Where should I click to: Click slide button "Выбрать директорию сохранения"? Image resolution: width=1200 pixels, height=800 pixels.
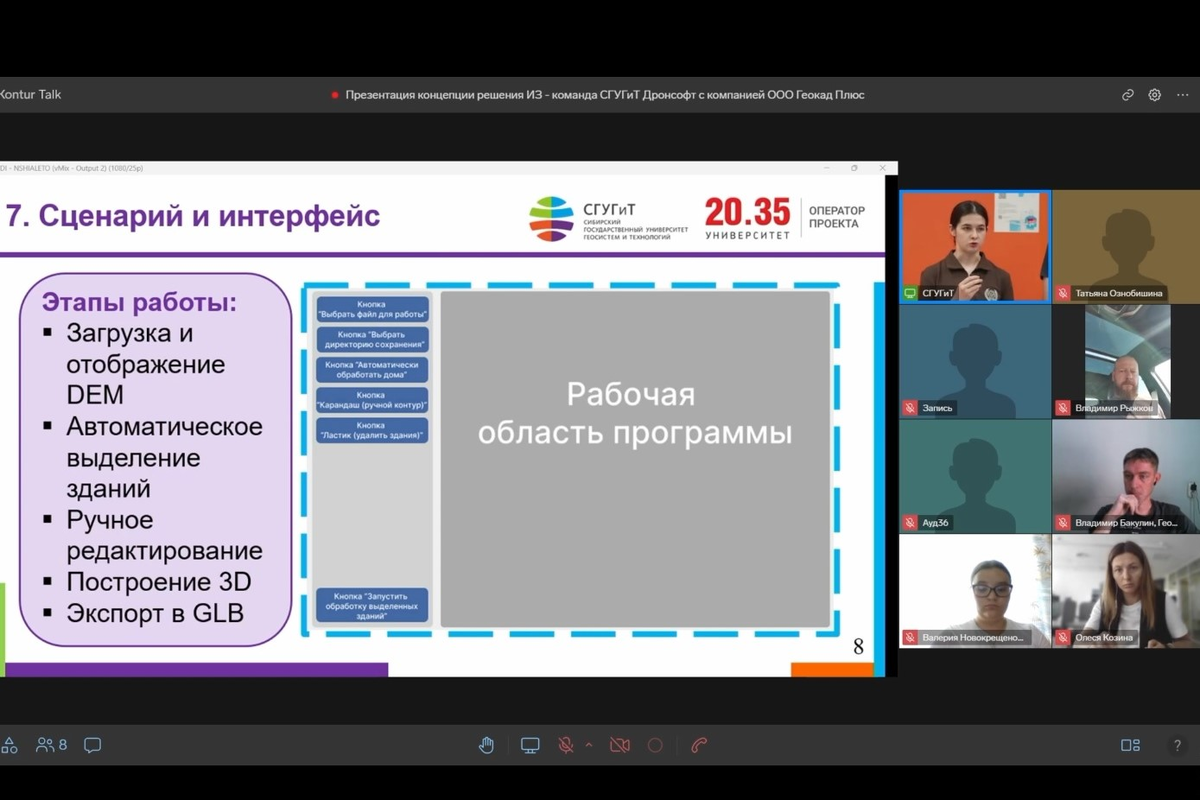tap(372, 340)
